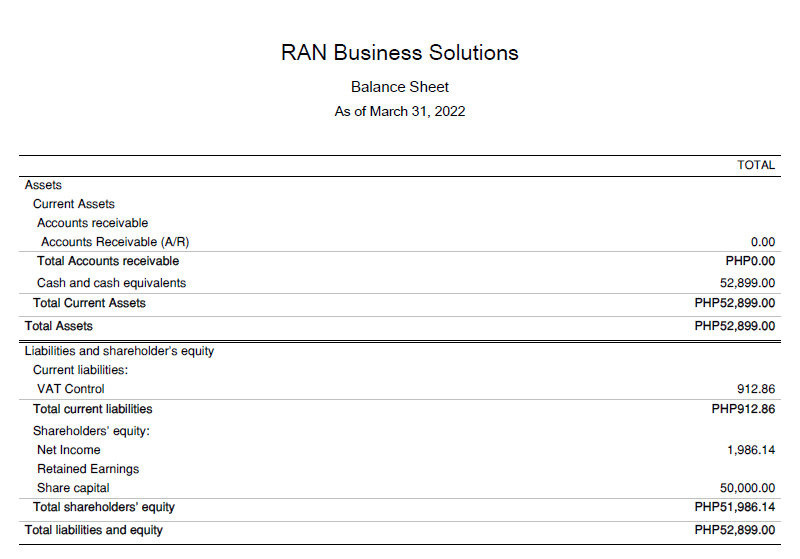Click the Balance Sheet subtitle
The image size is (800, 559).
tap(400, 87)
